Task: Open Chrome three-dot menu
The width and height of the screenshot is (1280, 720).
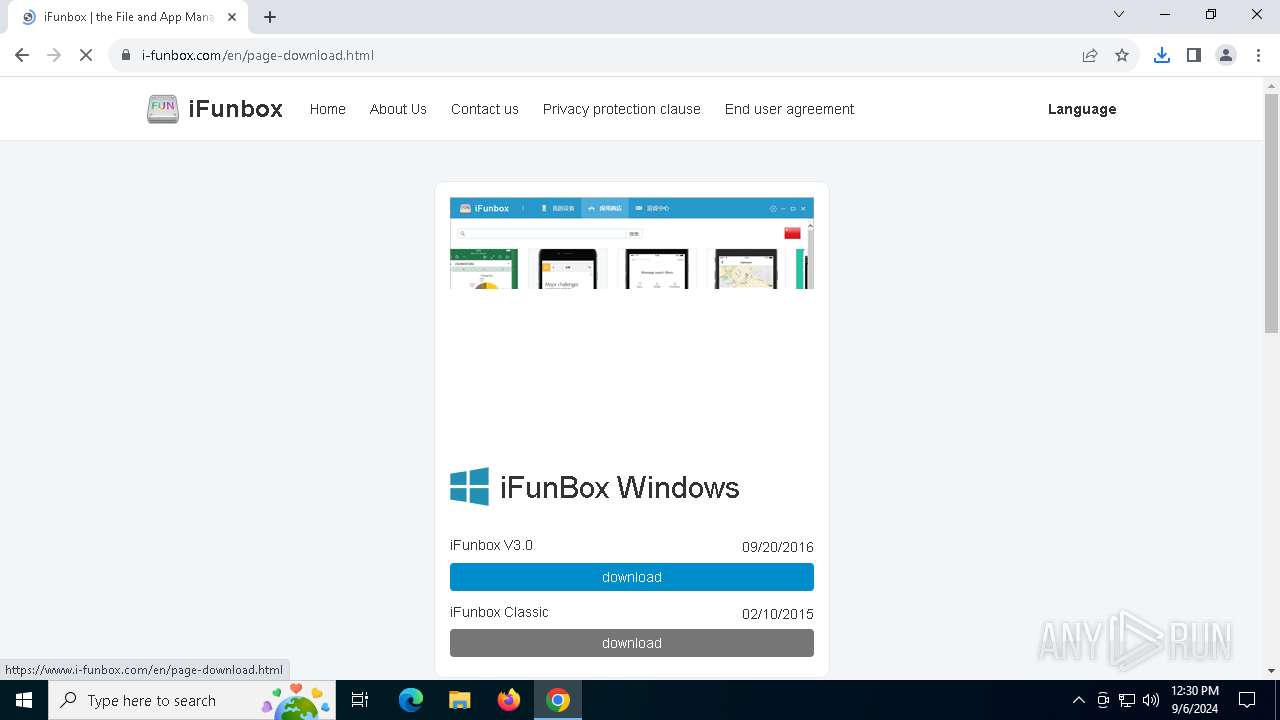Action: 1257,55
